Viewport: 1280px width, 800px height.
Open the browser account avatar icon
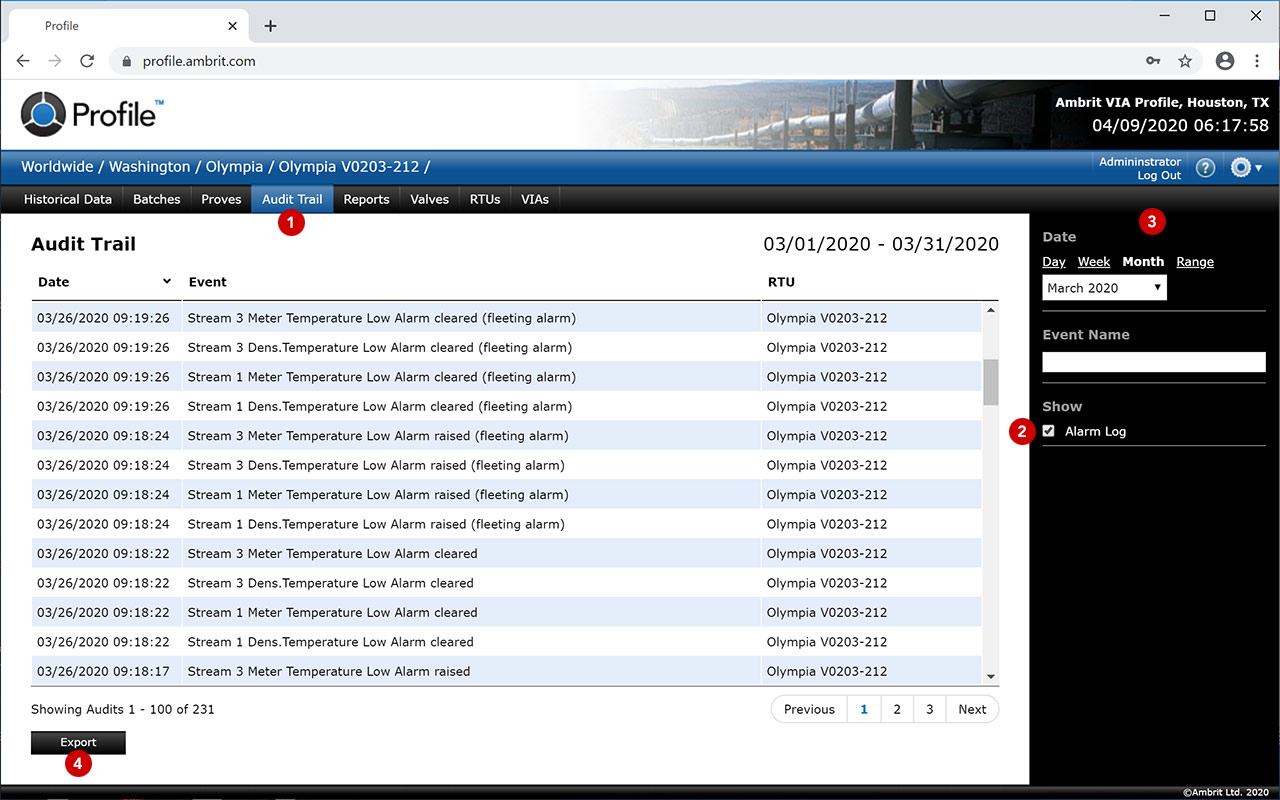click(x=1225, y=61)
